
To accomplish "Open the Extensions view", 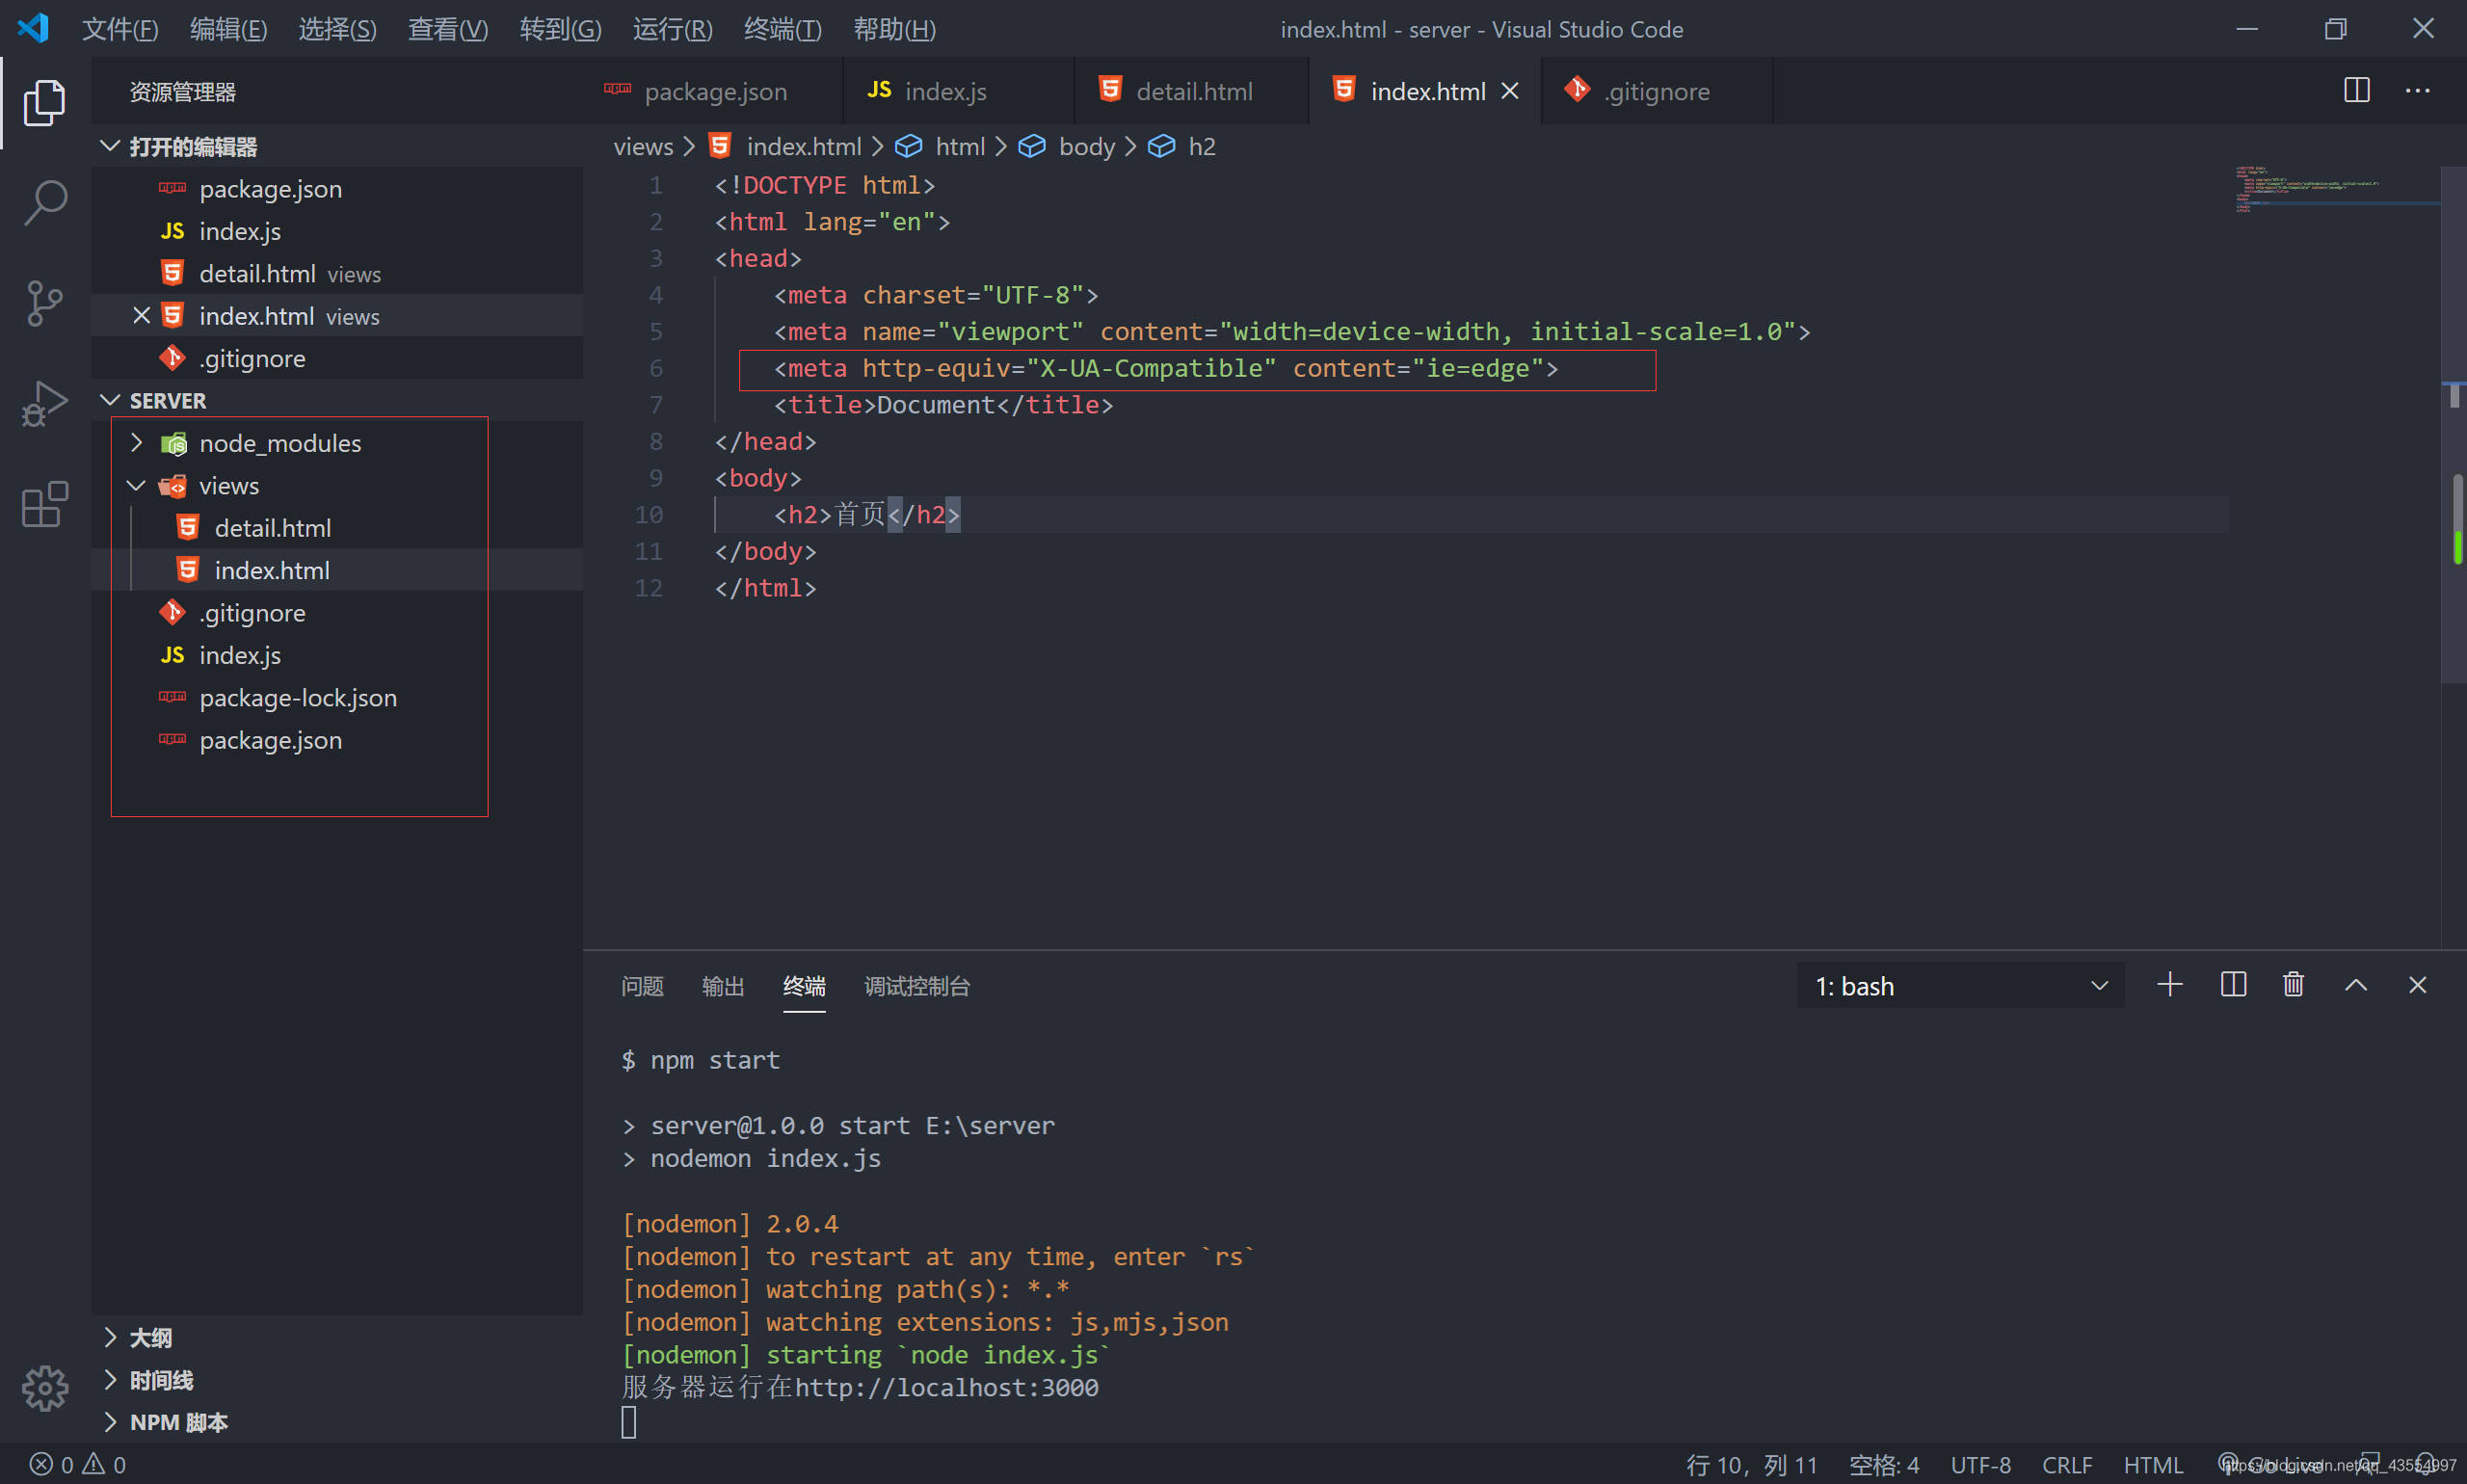I will click(x=45, y=504).
